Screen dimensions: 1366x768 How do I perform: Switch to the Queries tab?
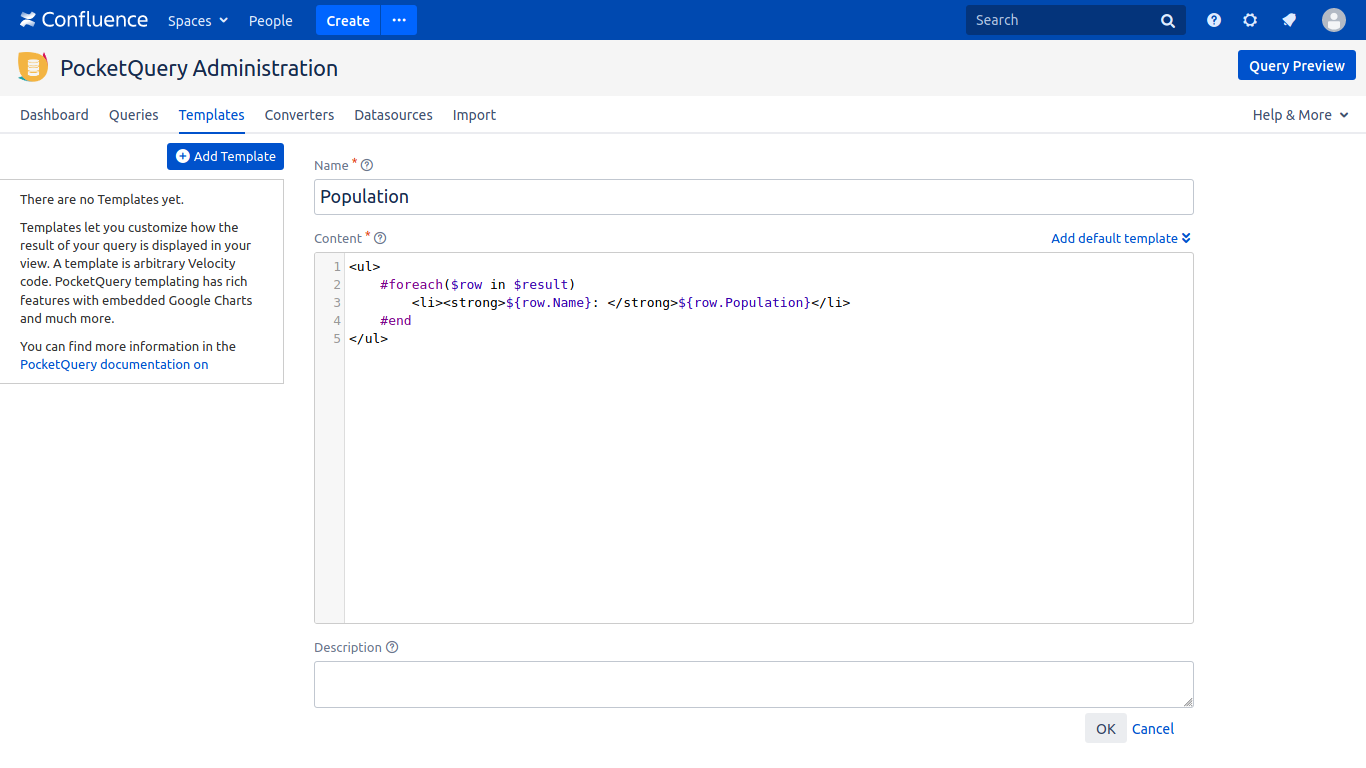134,115
